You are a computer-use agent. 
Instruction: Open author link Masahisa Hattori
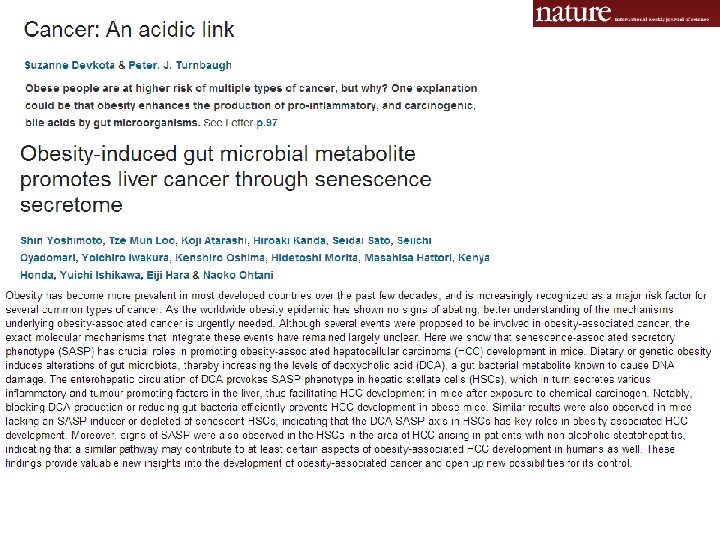(x=408, y=258)
